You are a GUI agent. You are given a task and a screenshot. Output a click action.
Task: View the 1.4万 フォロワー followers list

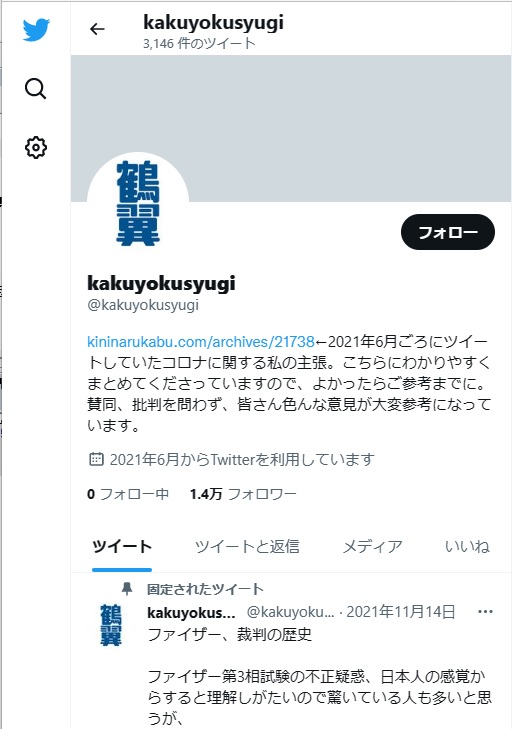click(243, 494)
